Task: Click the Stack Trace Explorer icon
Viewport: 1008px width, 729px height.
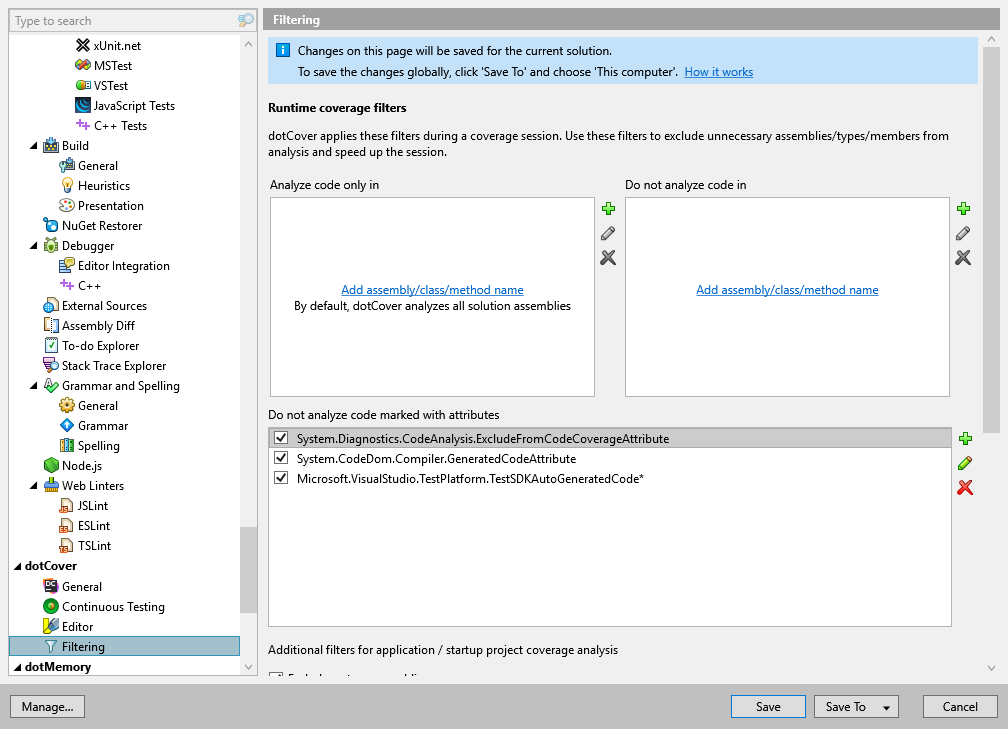Action: [x=51, y=366]
